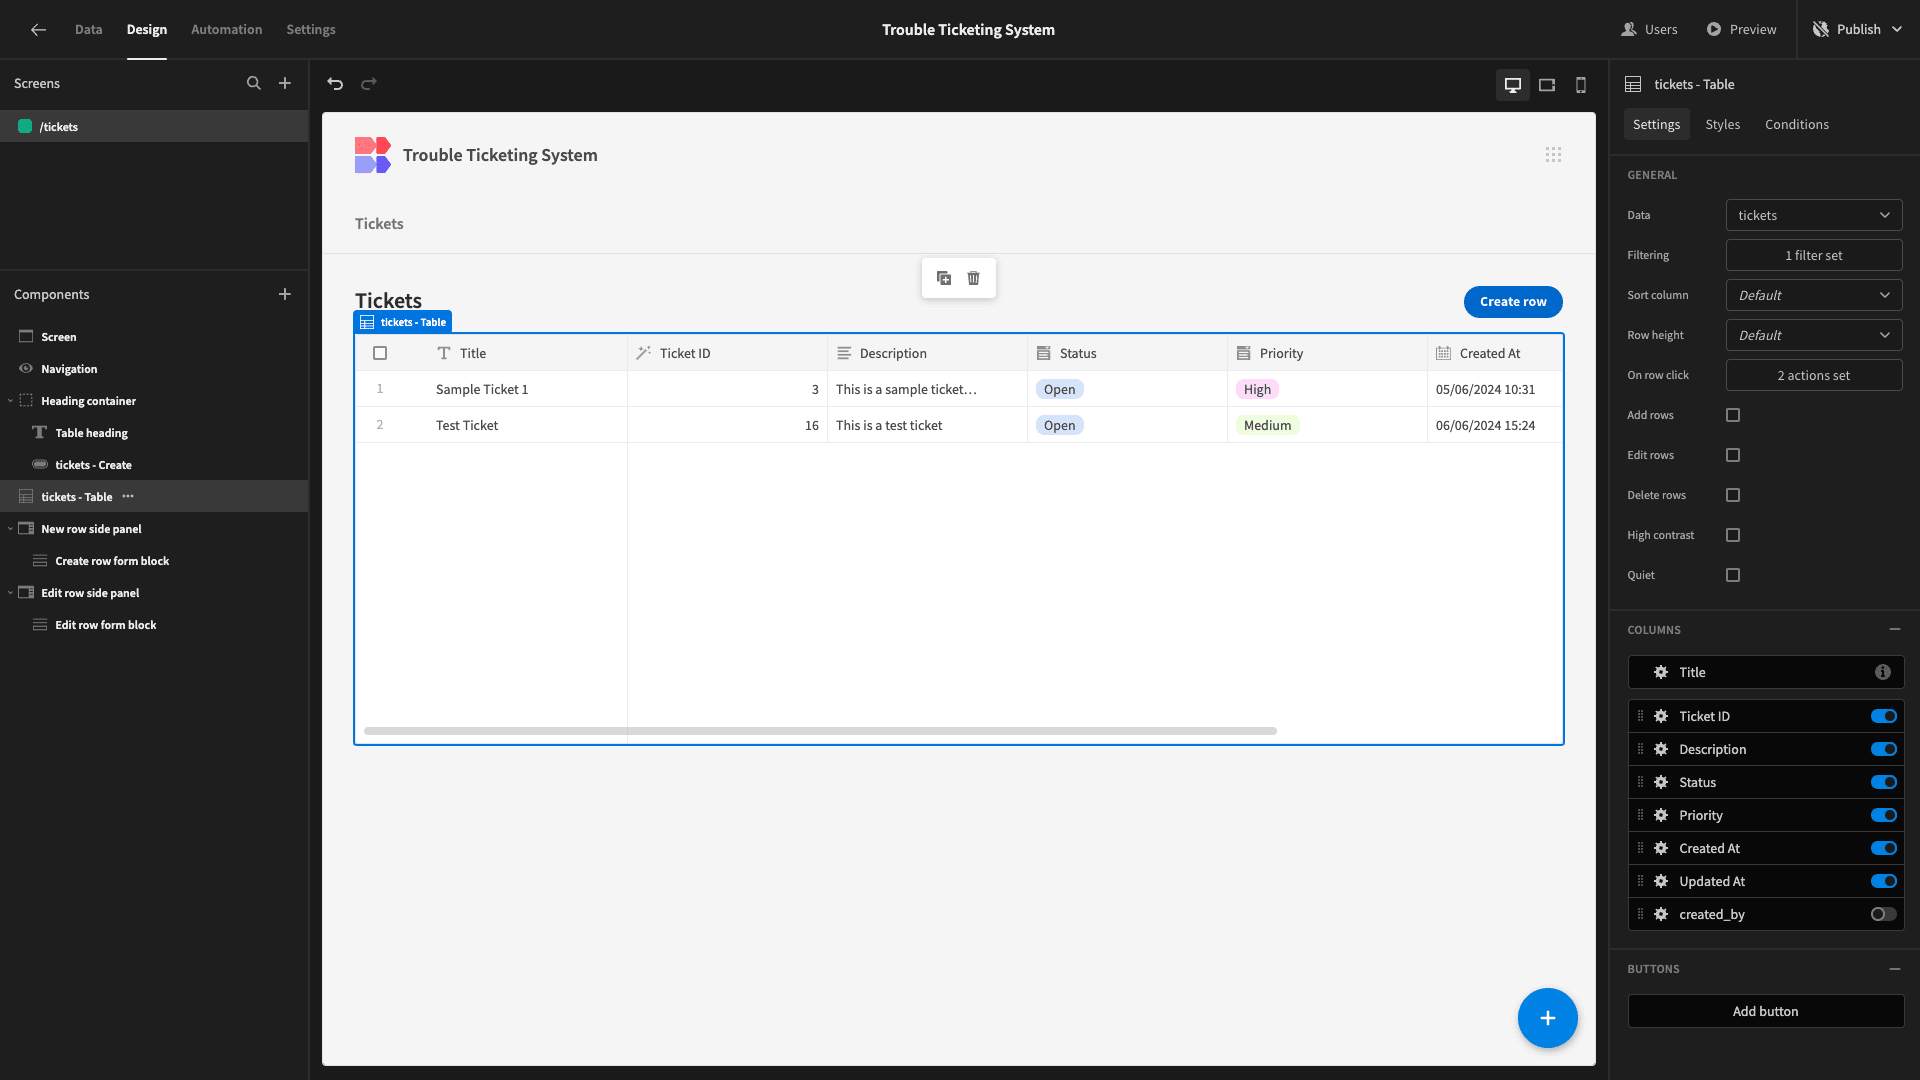Collapse the COLUMNS section
Screen dimensions: 1920x1080
(1895, 630)
